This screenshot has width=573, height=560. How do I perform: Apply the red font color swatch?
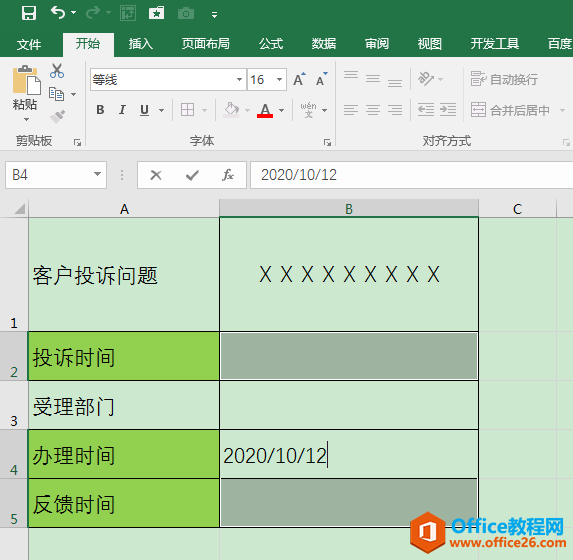pos(265,110)
